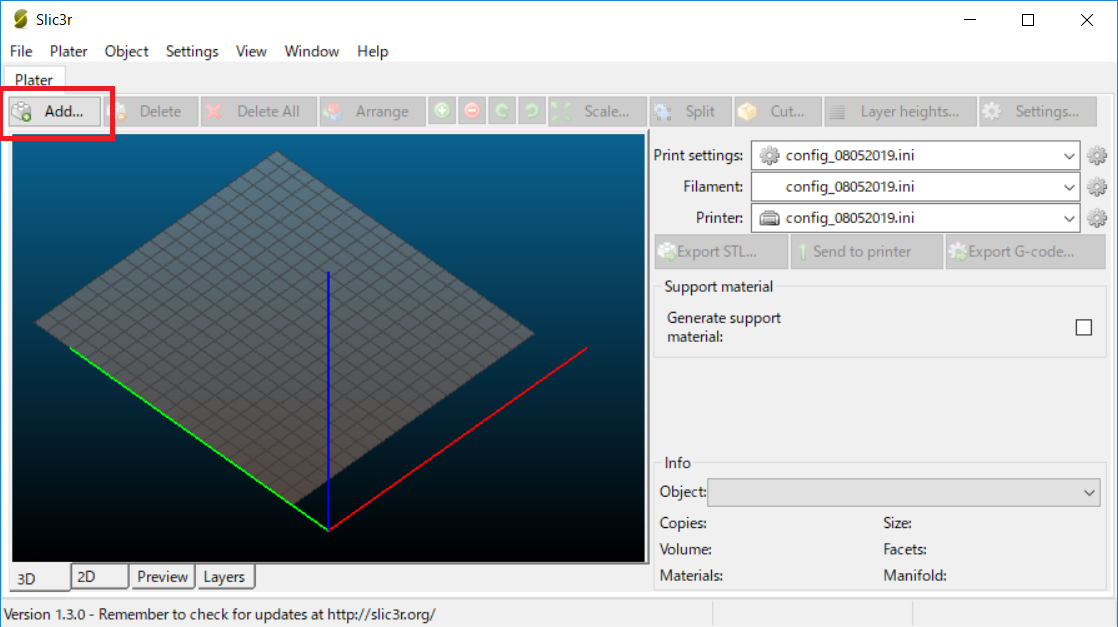Minimize the Slic3r window
Image resolution: width=1118 pixels, height=627 pixels.
coord(970,20)
